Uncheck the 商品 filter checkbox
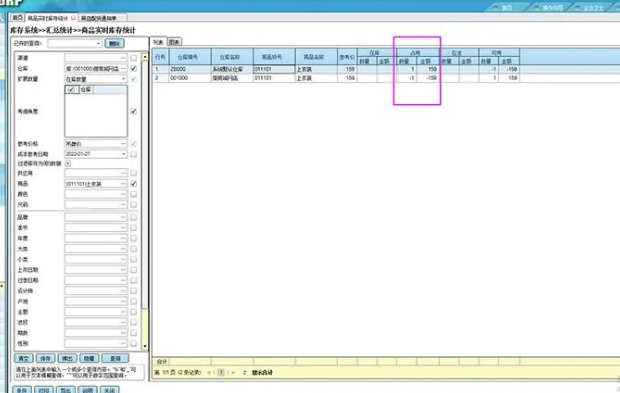The height and width of the screenshot is (393, 620). tap(134, 184)
